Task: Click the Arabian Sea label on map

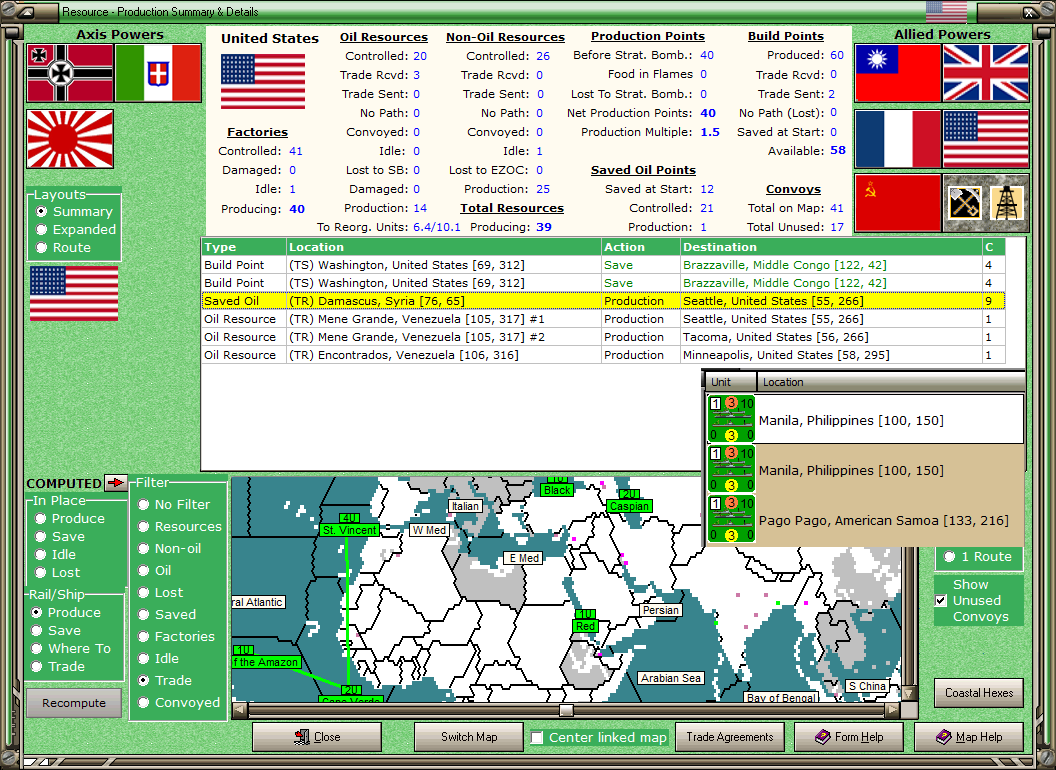Action: pos(671,678)
